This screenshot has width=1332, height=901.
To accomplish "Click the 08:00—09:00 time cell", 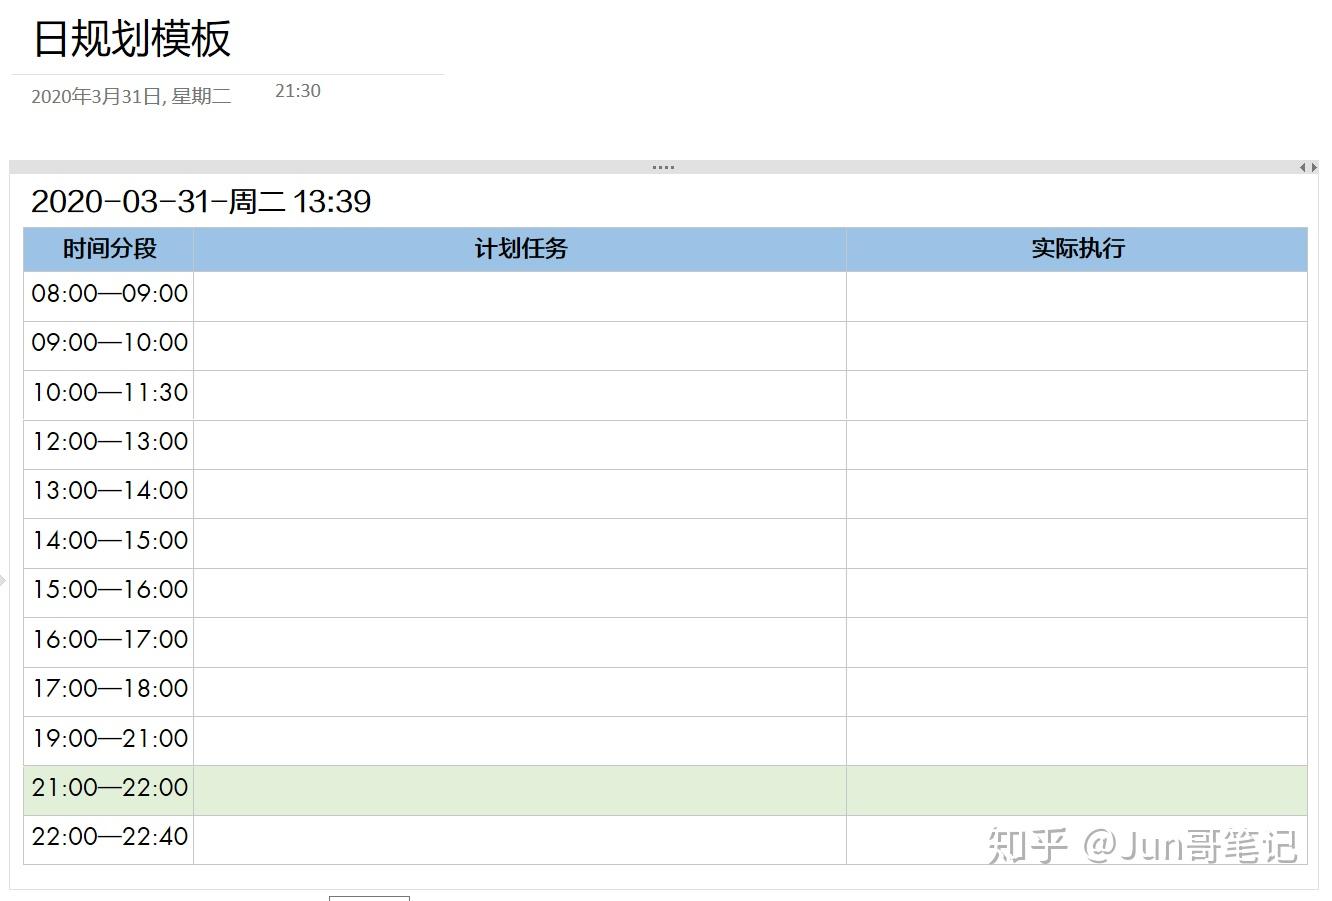I will [x=109, y=294].
